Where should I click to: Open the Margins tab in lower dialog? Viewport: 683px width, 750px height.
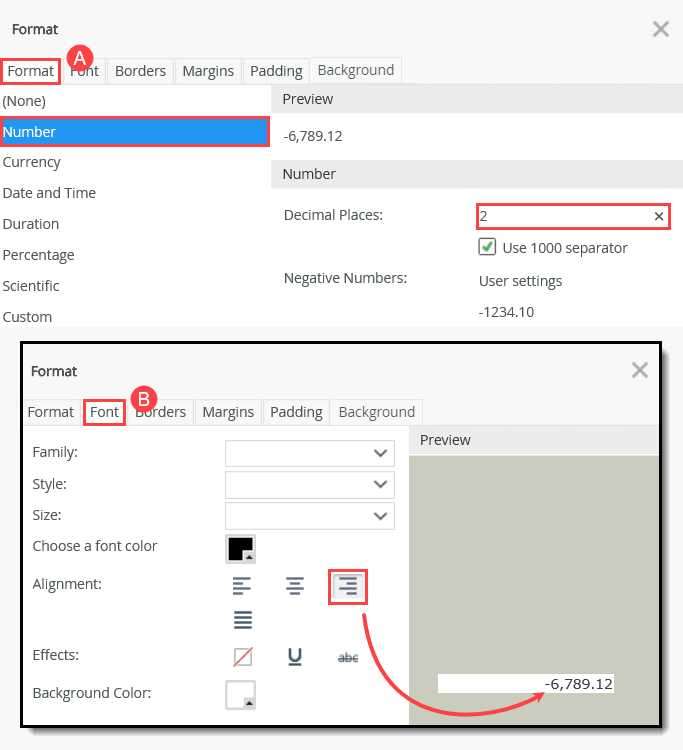pyautogui.click(x=228, y=412)
